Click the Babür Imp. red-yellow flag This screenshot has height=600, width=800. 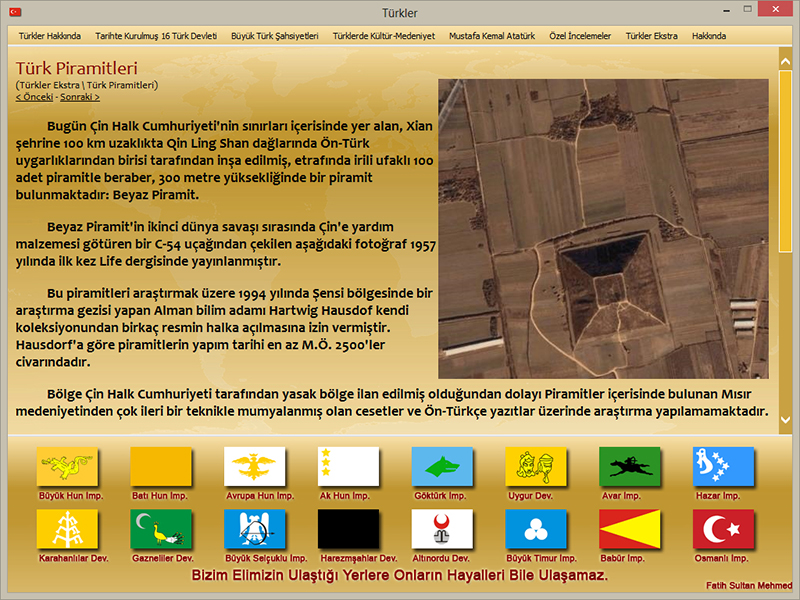tap(629, 529)
